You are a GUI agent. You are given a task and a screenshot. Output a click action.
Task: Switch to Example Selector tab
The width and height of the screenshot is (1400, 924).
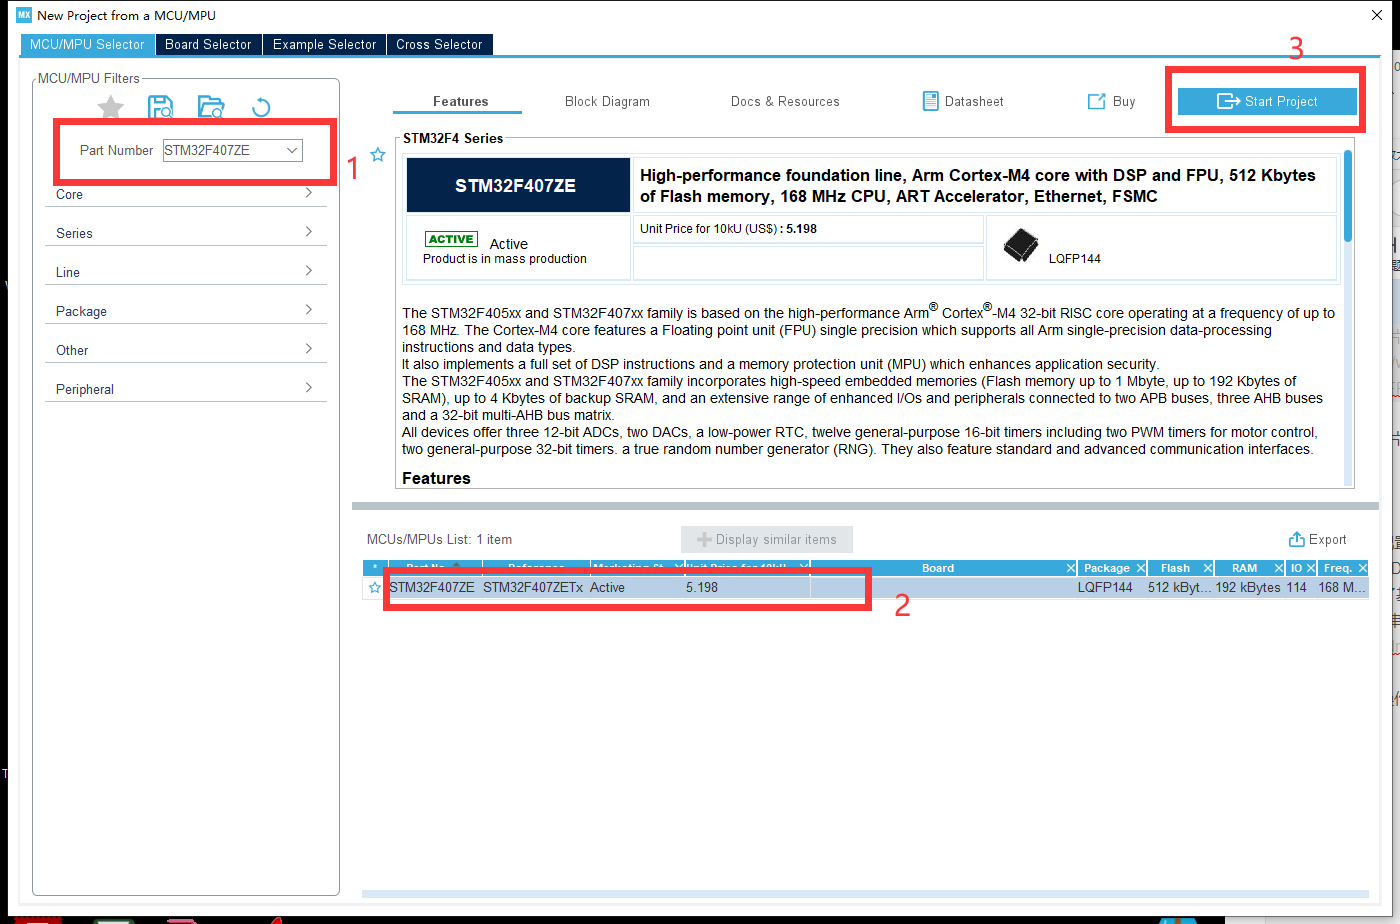325,45
